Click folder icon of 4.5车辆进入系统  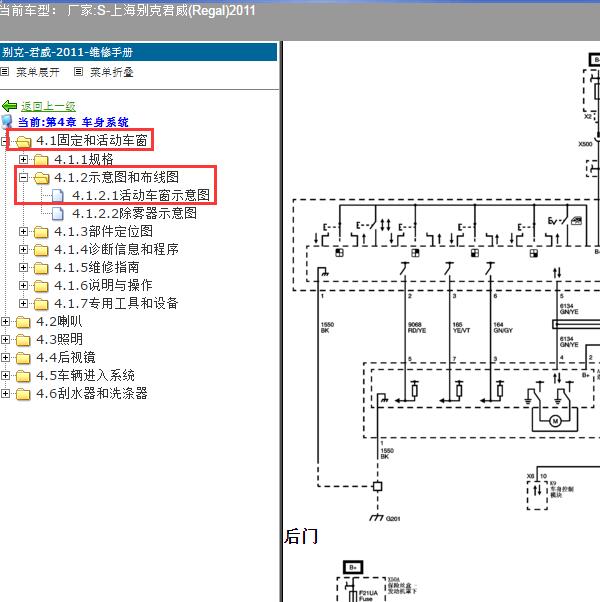point(23,376)
